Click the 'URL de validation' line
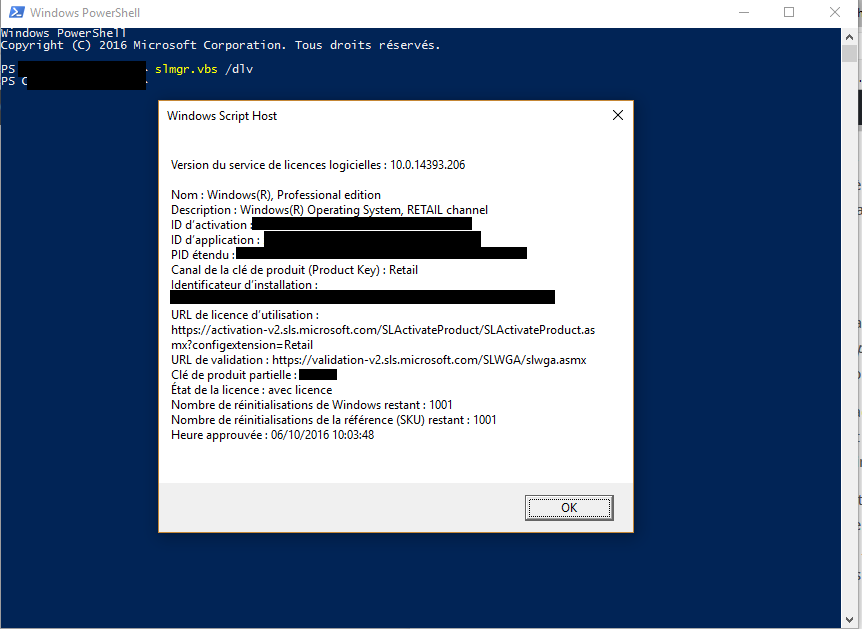 point(379,360)
